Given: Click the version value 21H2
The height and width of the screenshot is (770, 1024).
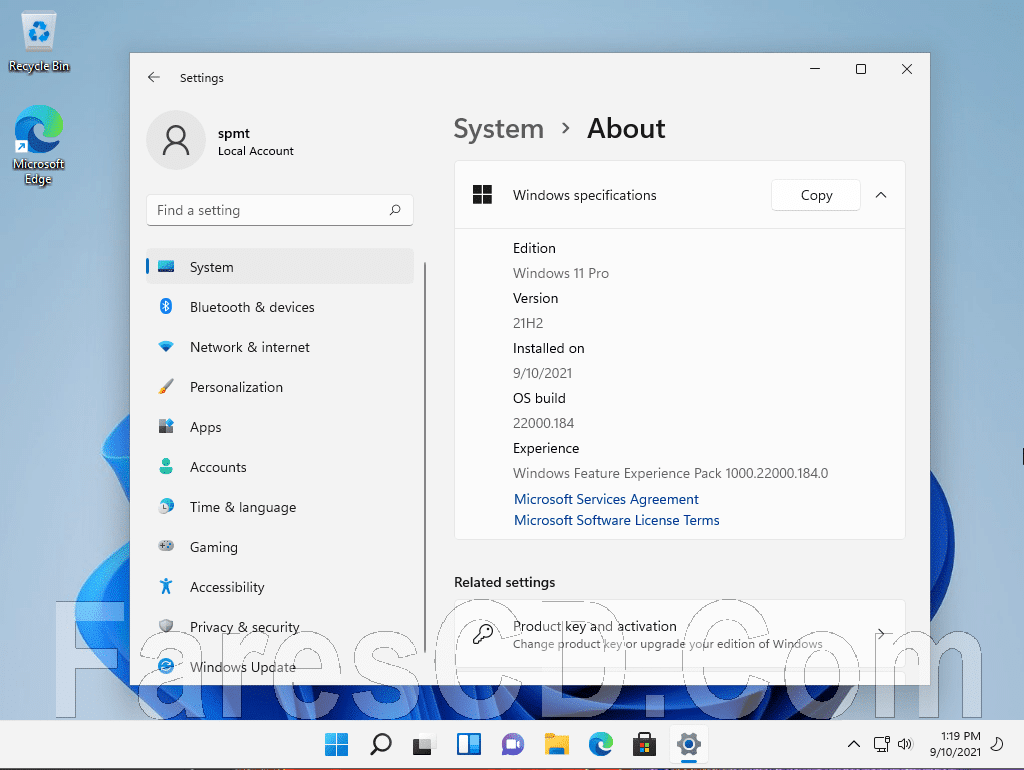Looking at the screenshot, I should click(528, 323).
